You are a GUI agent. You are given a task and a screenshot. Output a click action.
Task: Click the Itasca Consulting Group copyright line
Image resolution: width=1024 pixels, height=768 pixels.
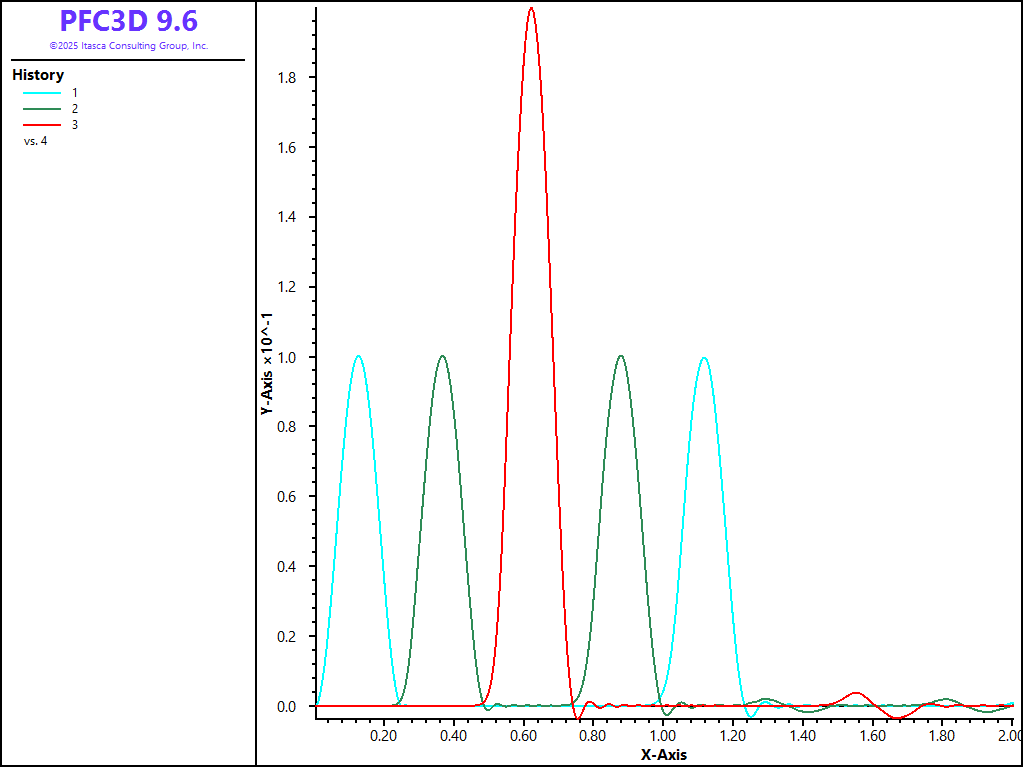(128, 46)
